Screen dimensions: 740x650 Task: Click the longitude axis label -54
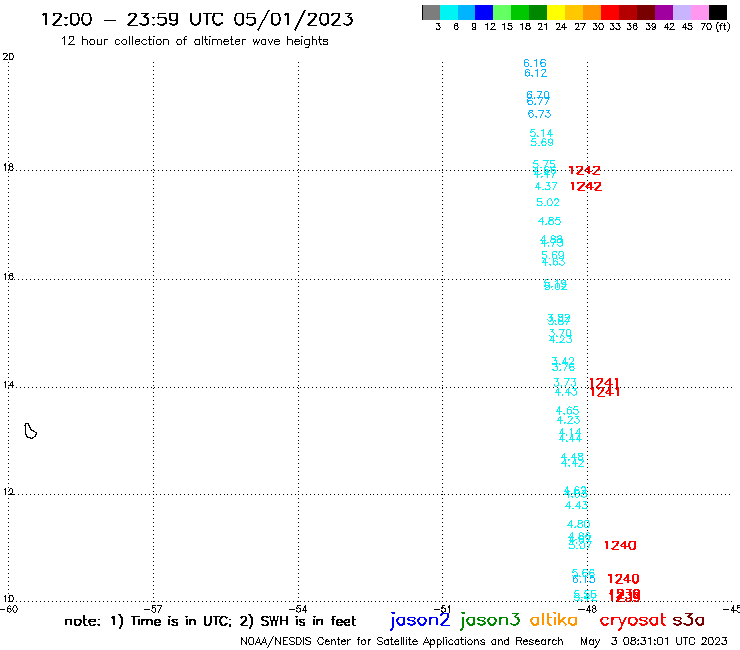(299, 609)
